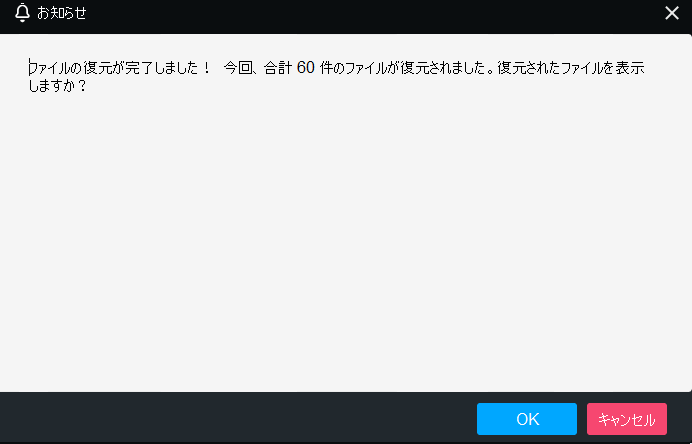Click the phrase ファイルの復元が完了しました！
The height and width of the screenshot is (444, 692).
120,68
